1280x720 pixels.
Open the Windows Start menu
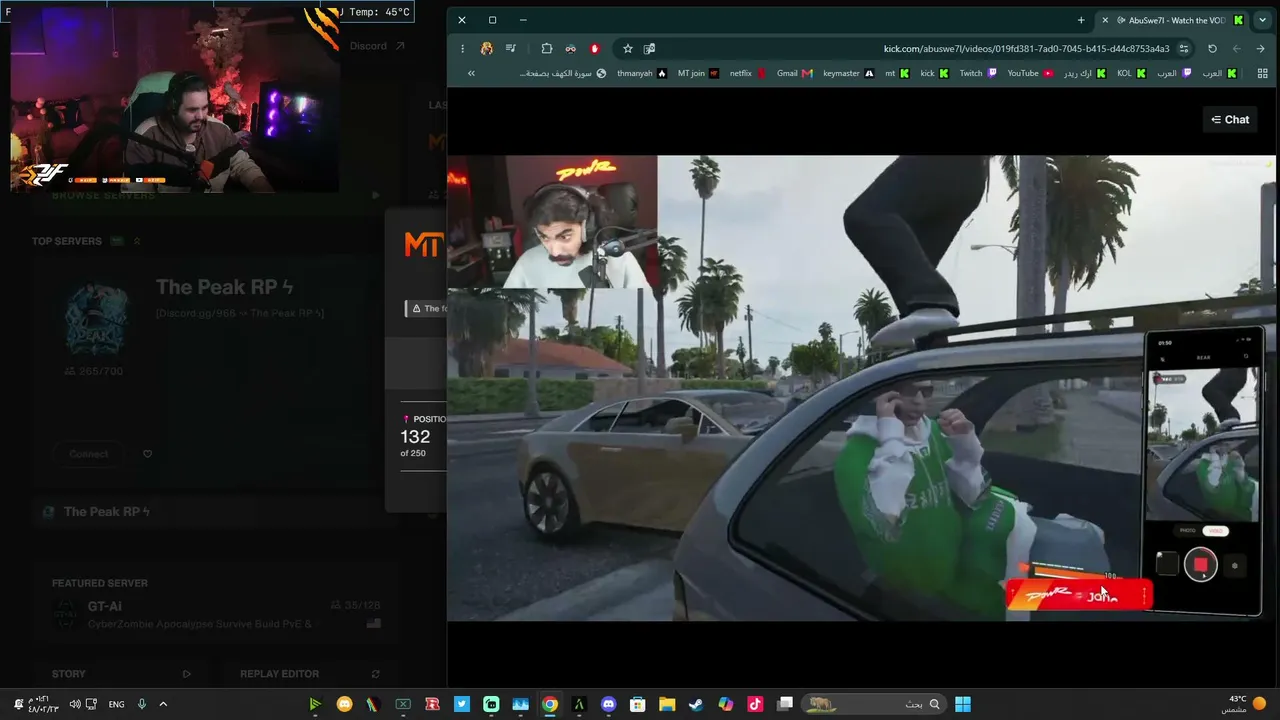pyautogui.click(x=963, y=704)
